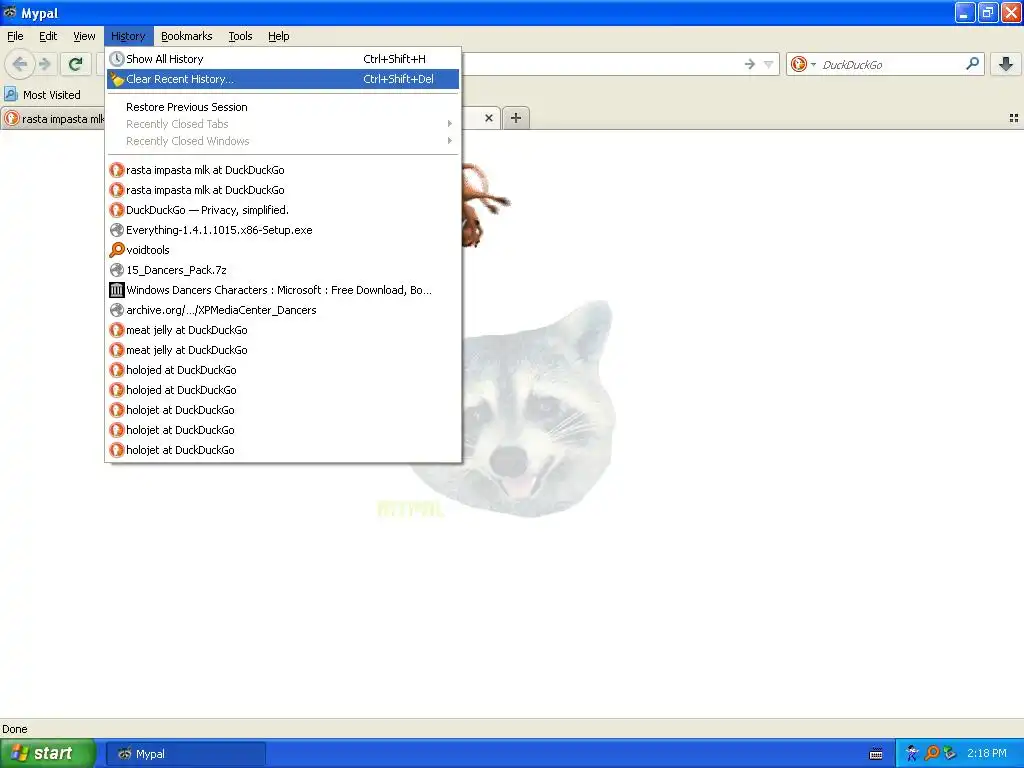1024x768 pixels.
Task: Open the DuckDuckGo search engine selector
Action: click(803, 64)
